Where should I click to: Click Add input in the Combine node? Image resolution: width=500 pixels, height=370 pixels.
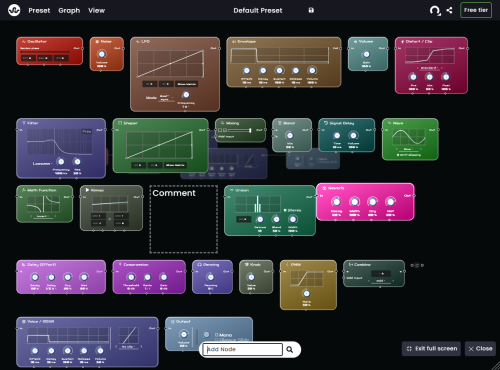click(x=354, y=278)
